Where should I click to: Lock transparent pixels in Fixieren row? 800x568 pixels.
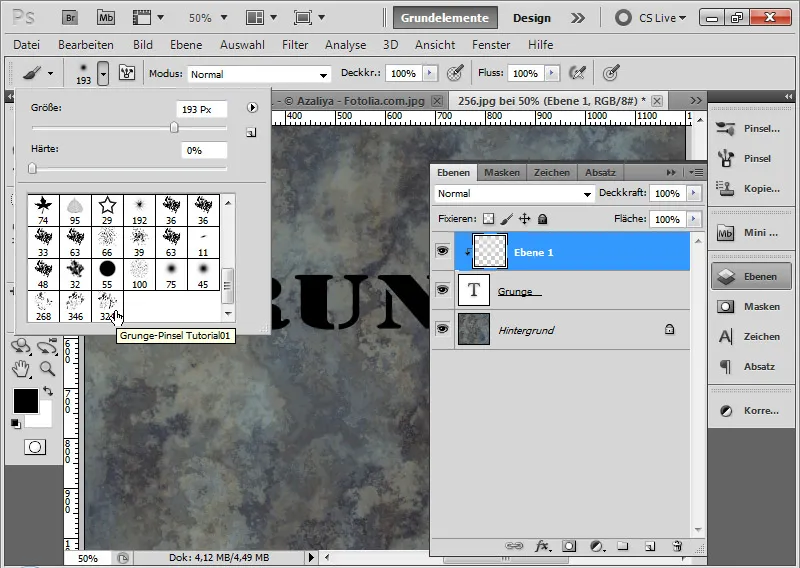(488, 219)
